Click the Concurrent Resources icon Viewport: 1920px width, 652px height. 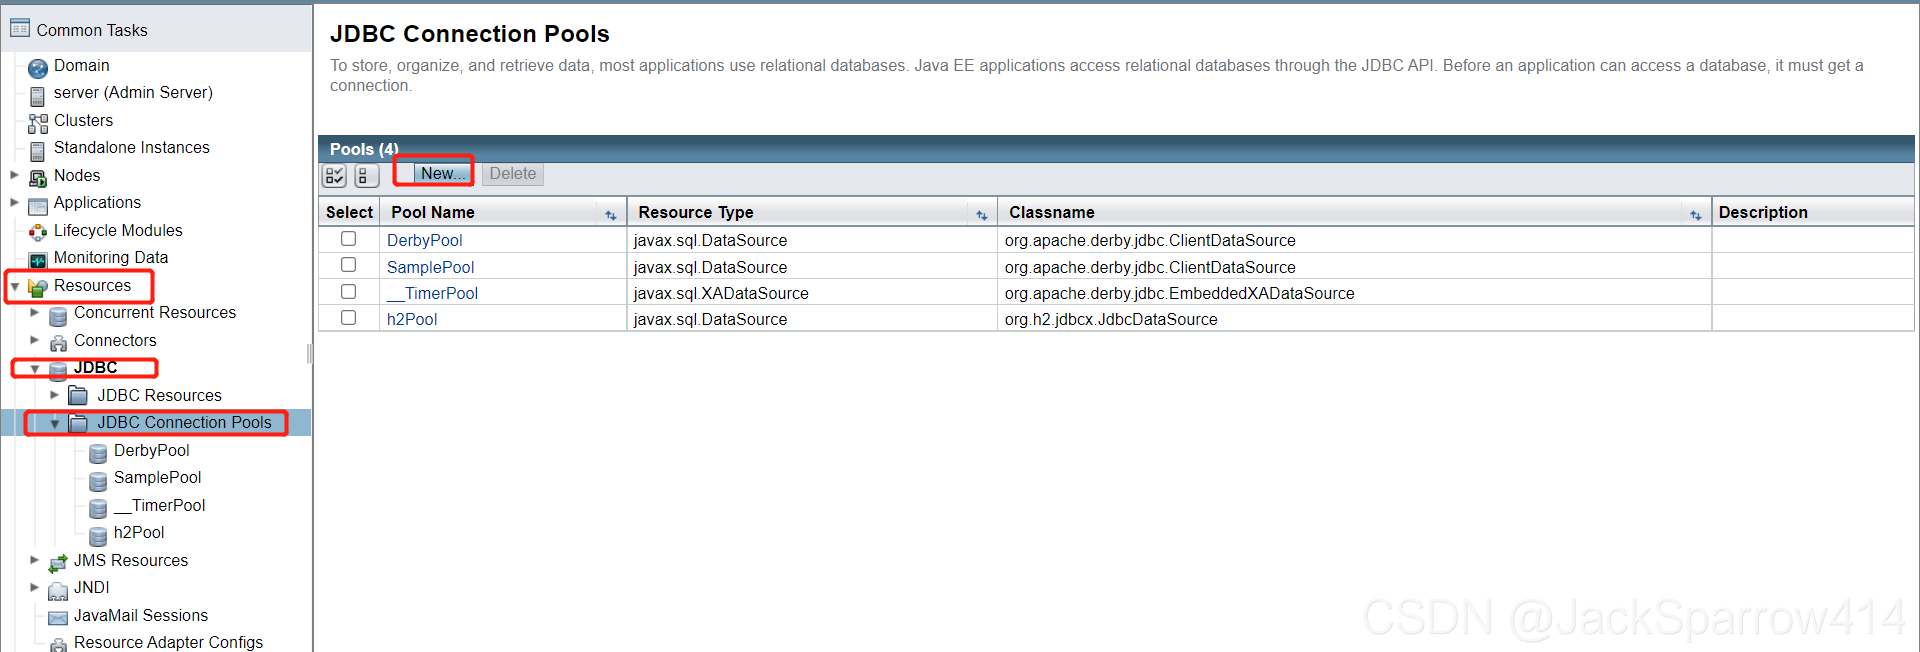[58, 316]
